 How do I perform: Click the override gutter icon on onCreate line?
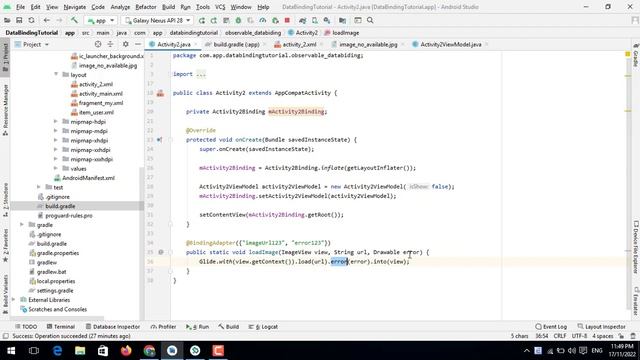click(160, 140)
